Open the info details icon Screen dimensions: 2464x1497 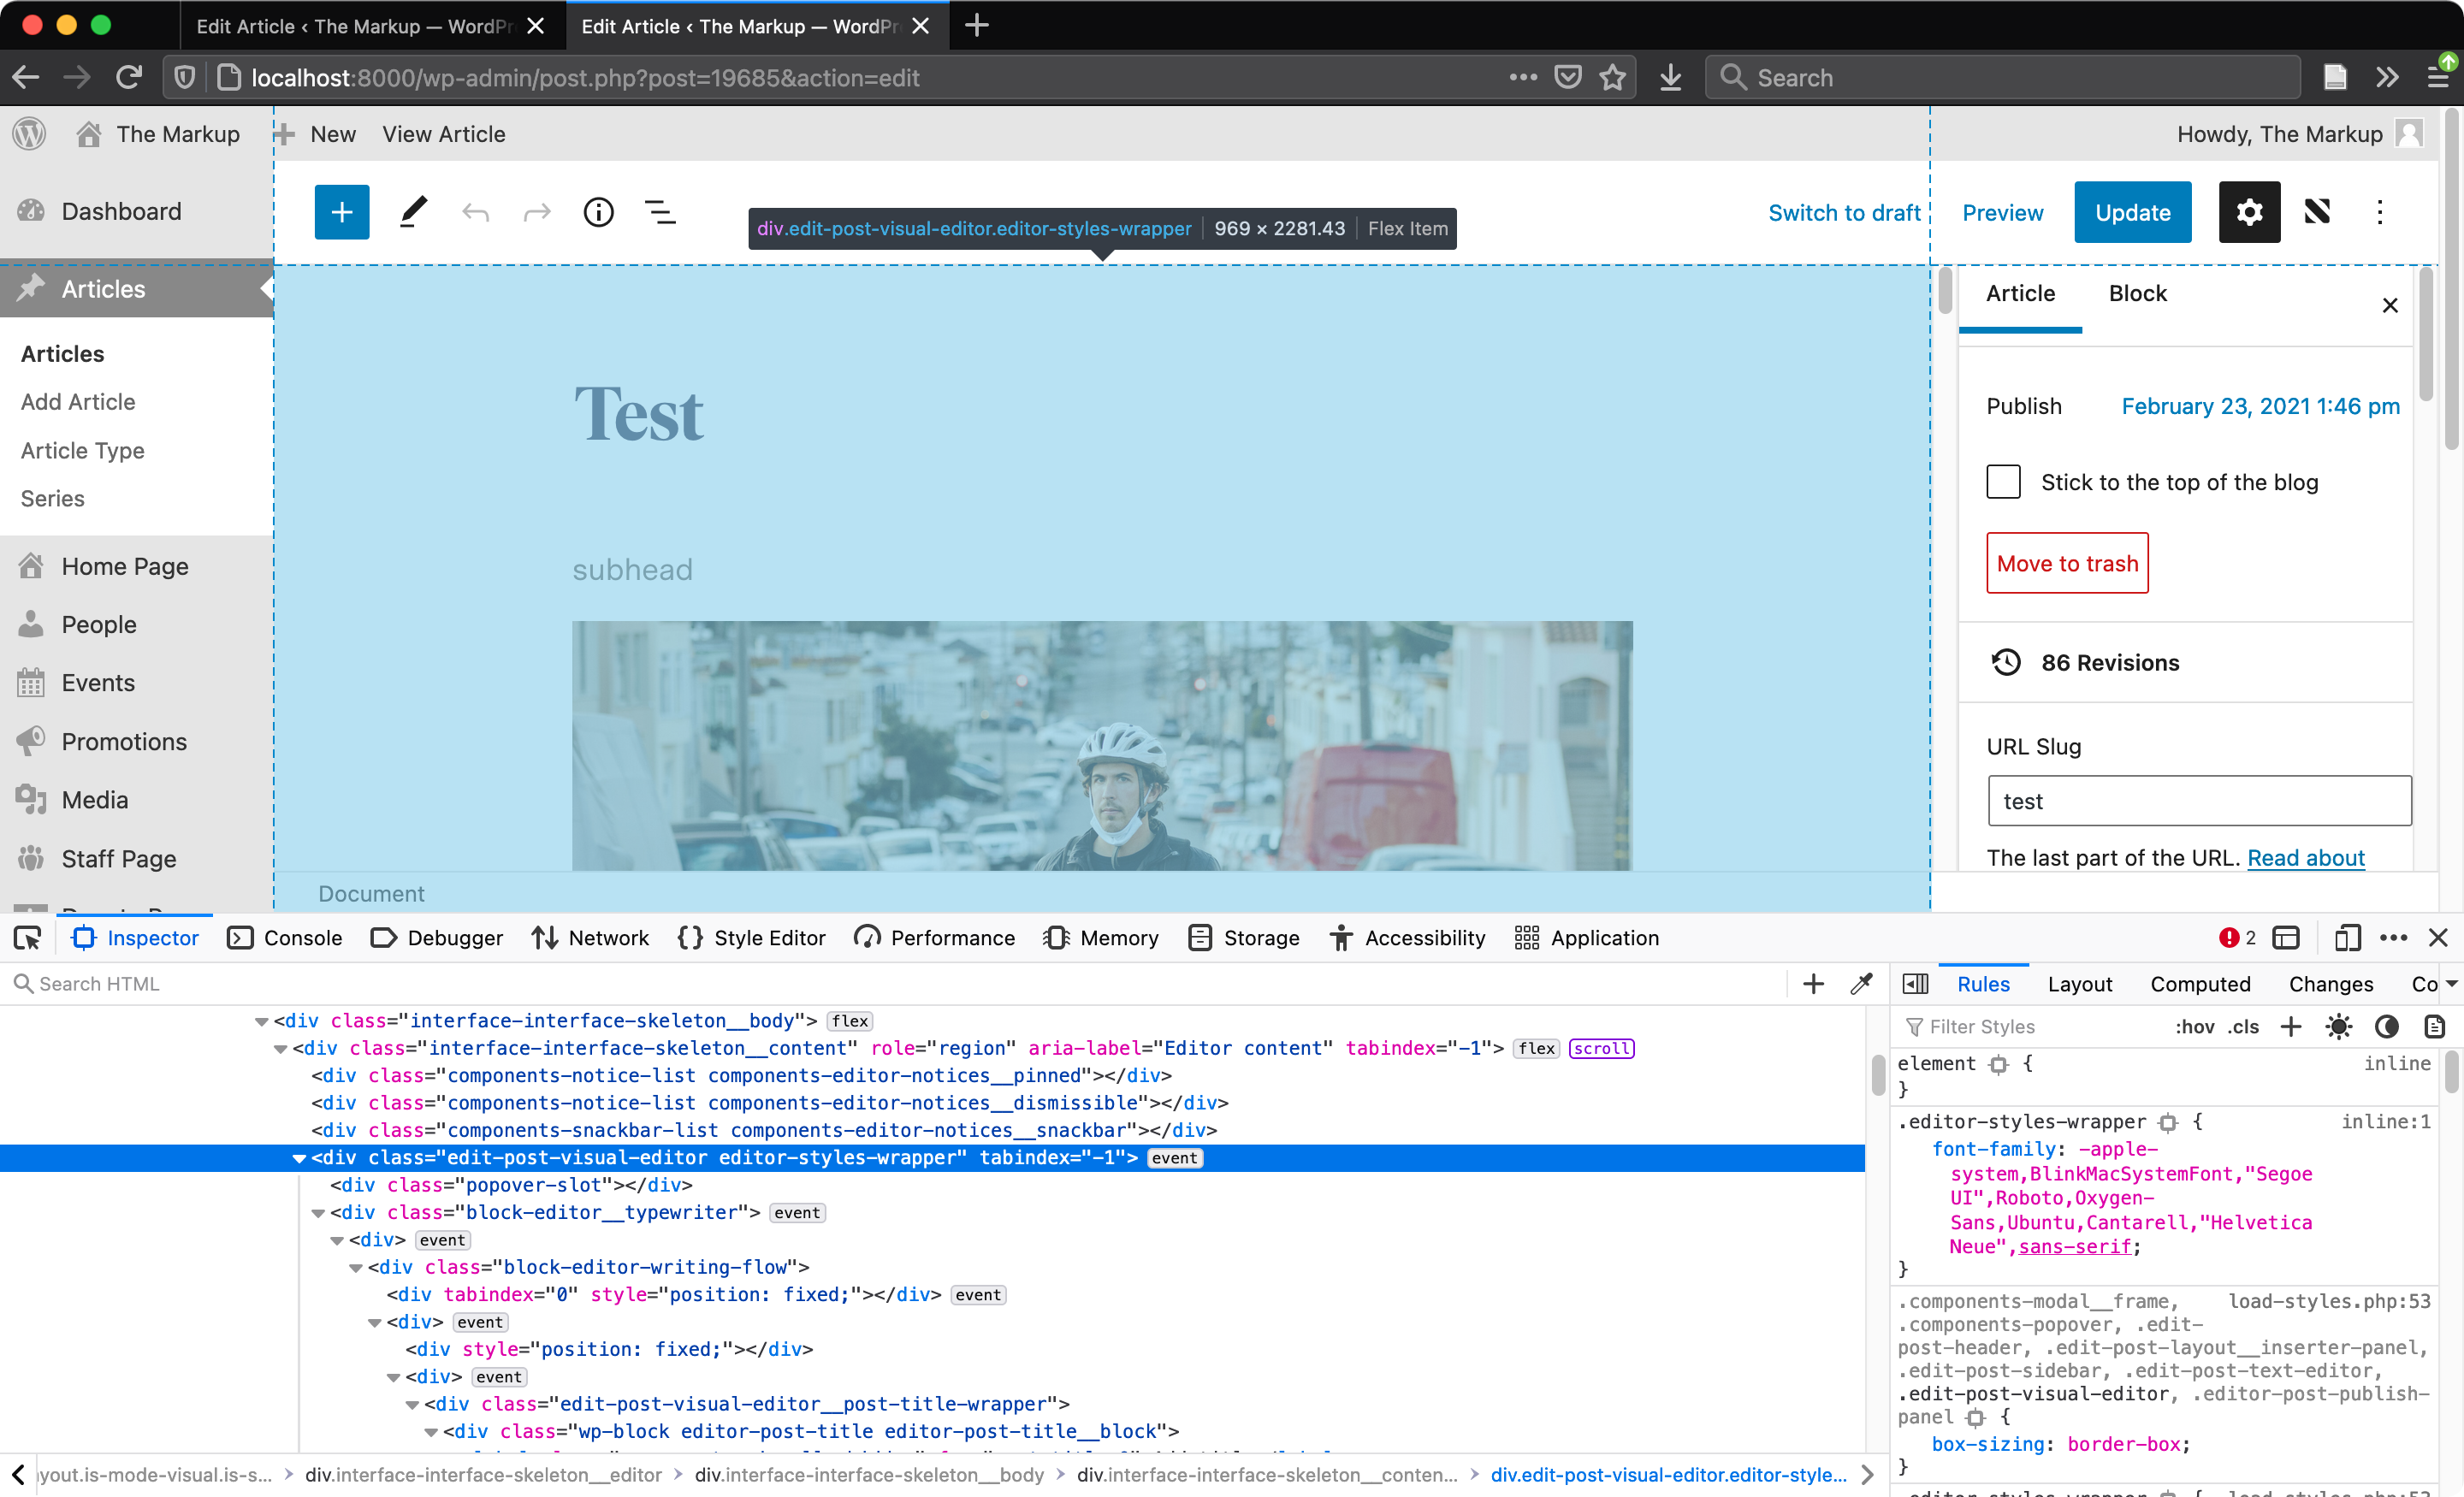tap(598, 212)
